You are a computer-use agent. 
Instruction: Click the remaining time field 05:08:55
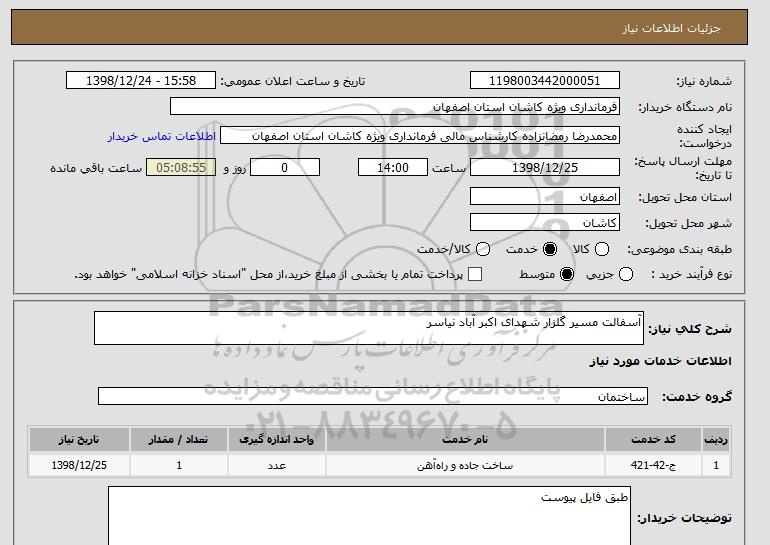[x=181, y=167]
